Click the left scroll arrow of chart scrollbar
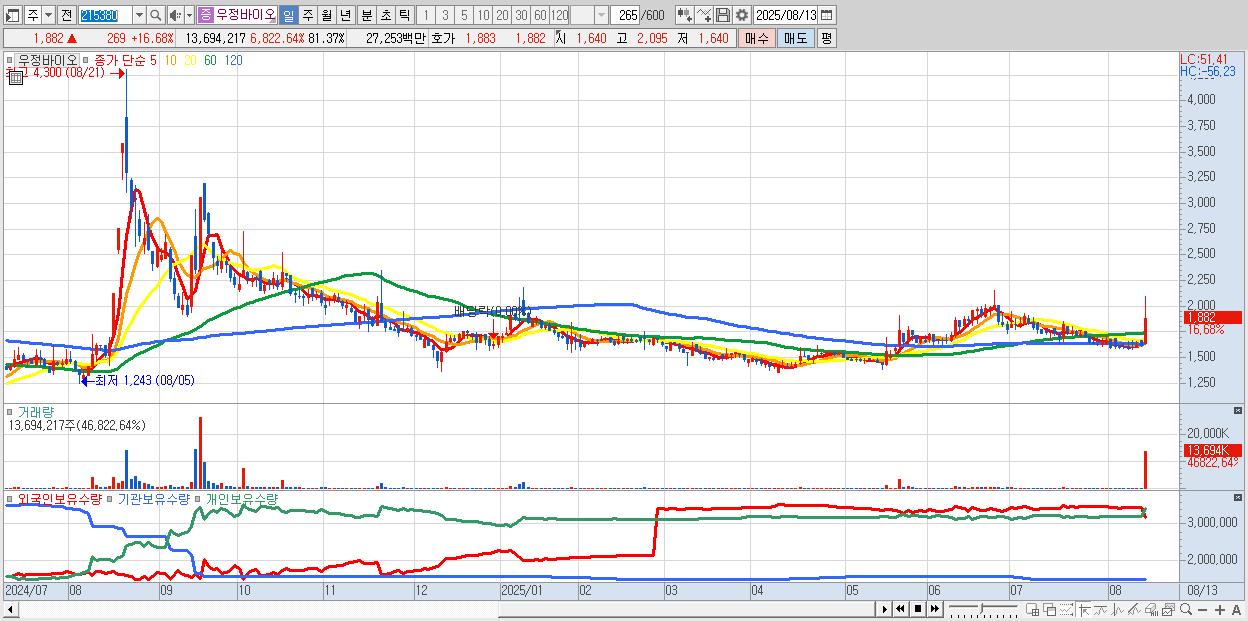 pyautogui.click(x=11, y=609)
